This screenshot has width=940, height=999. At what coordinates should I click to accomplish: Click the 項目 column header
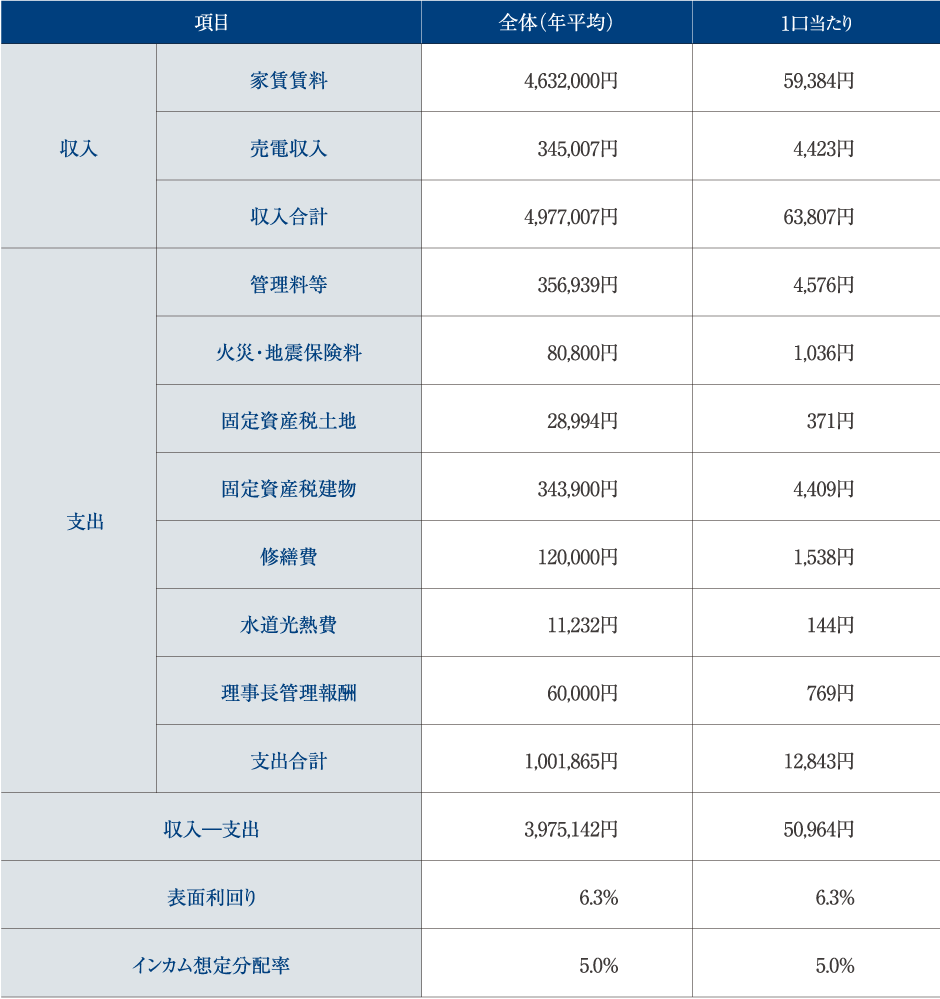(211, 22)
